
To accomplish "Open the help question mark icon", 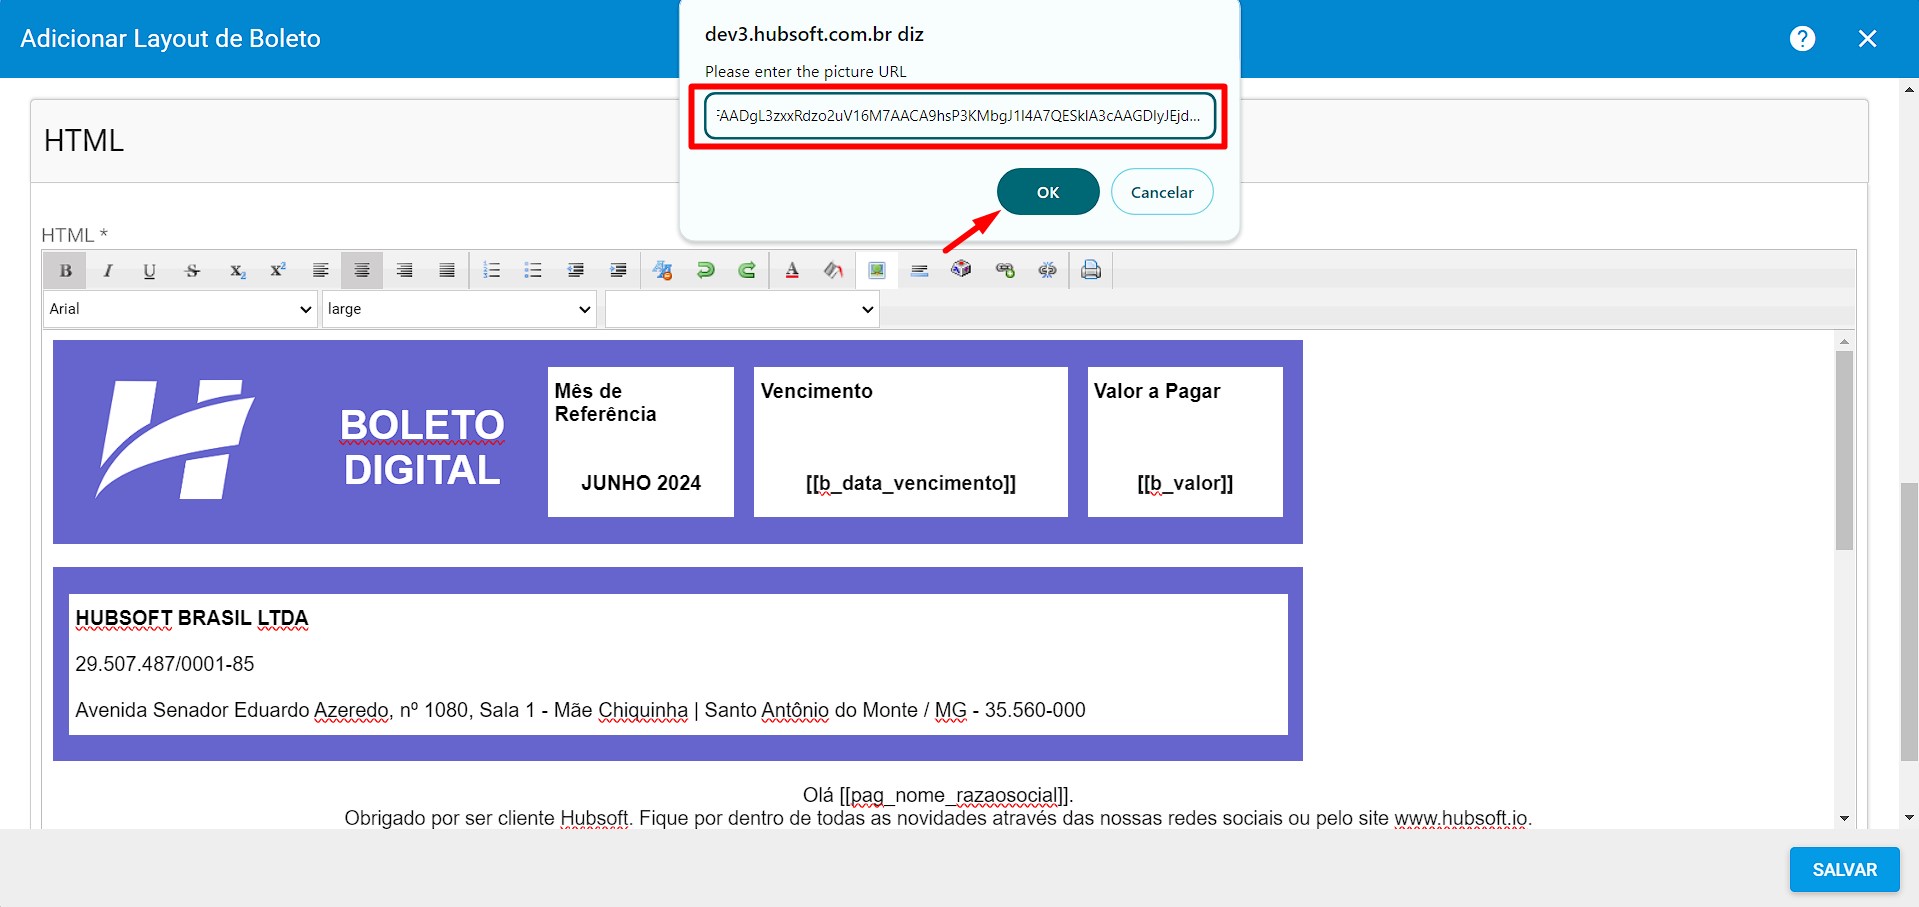I will point(1802,38).
